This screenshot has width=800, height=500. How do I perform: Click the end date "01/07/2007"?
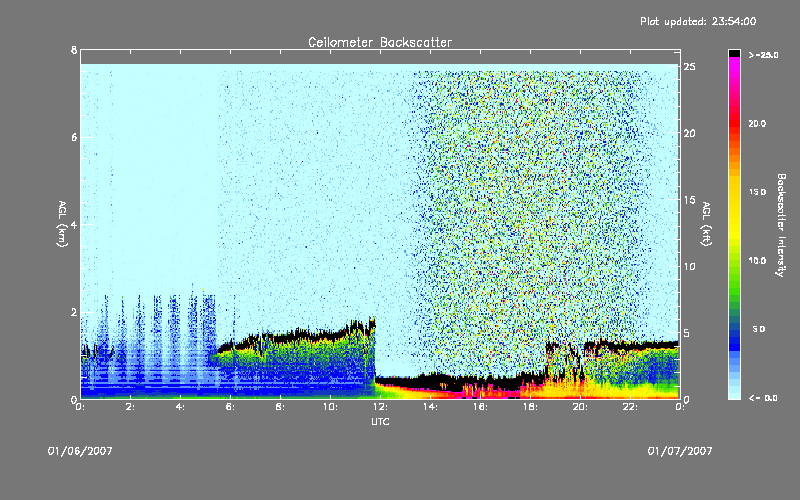(680, 451)
